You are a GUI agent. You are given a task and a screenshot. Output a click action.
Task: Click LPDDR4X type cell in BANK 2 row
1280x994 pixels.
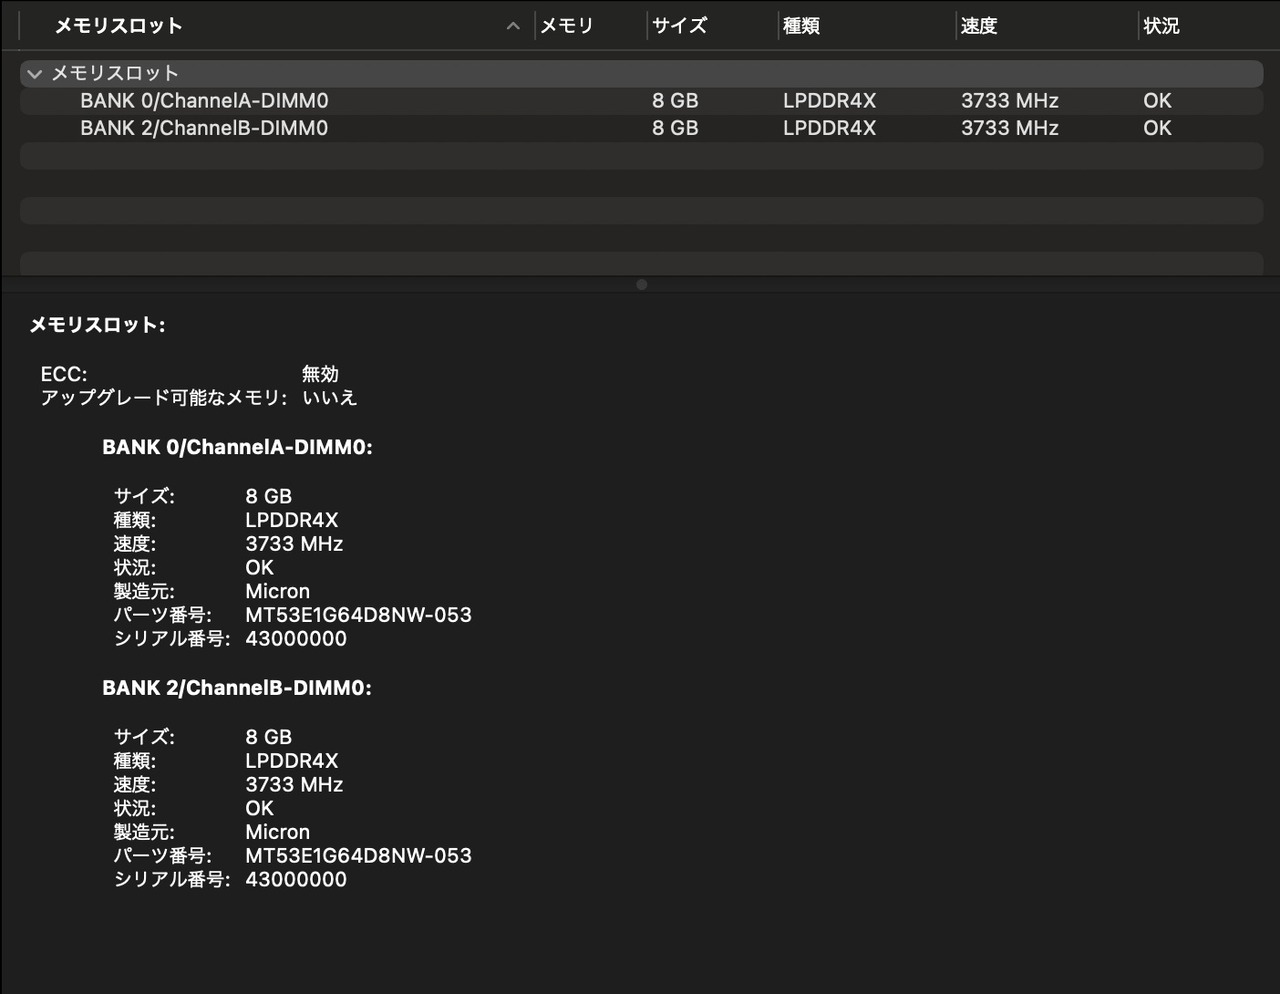[x=829, y=128]
